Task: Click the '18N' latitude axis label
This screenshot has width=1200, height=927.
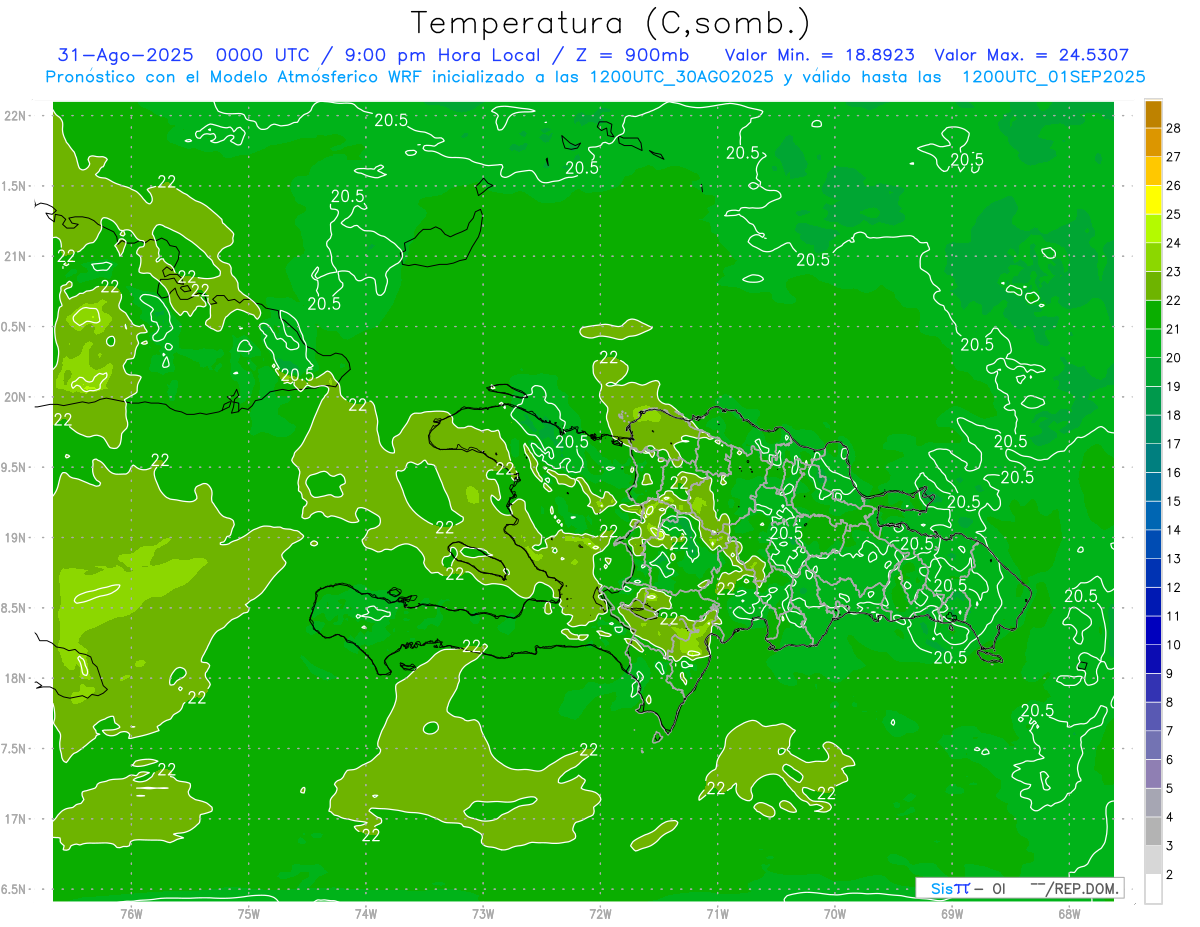Action: tap(14, 679)
